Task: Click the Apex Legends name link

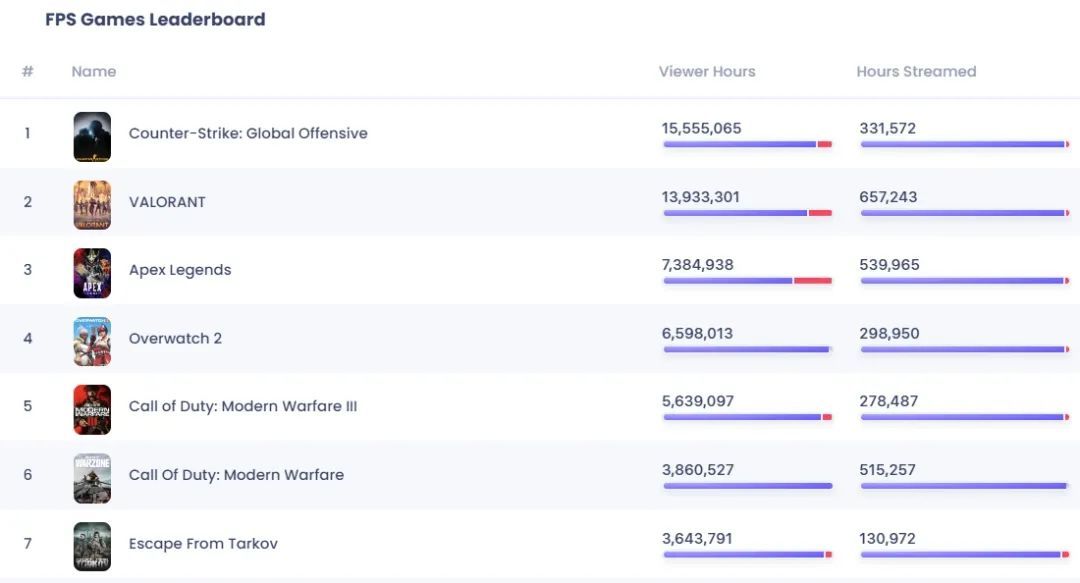Action: 180,270
